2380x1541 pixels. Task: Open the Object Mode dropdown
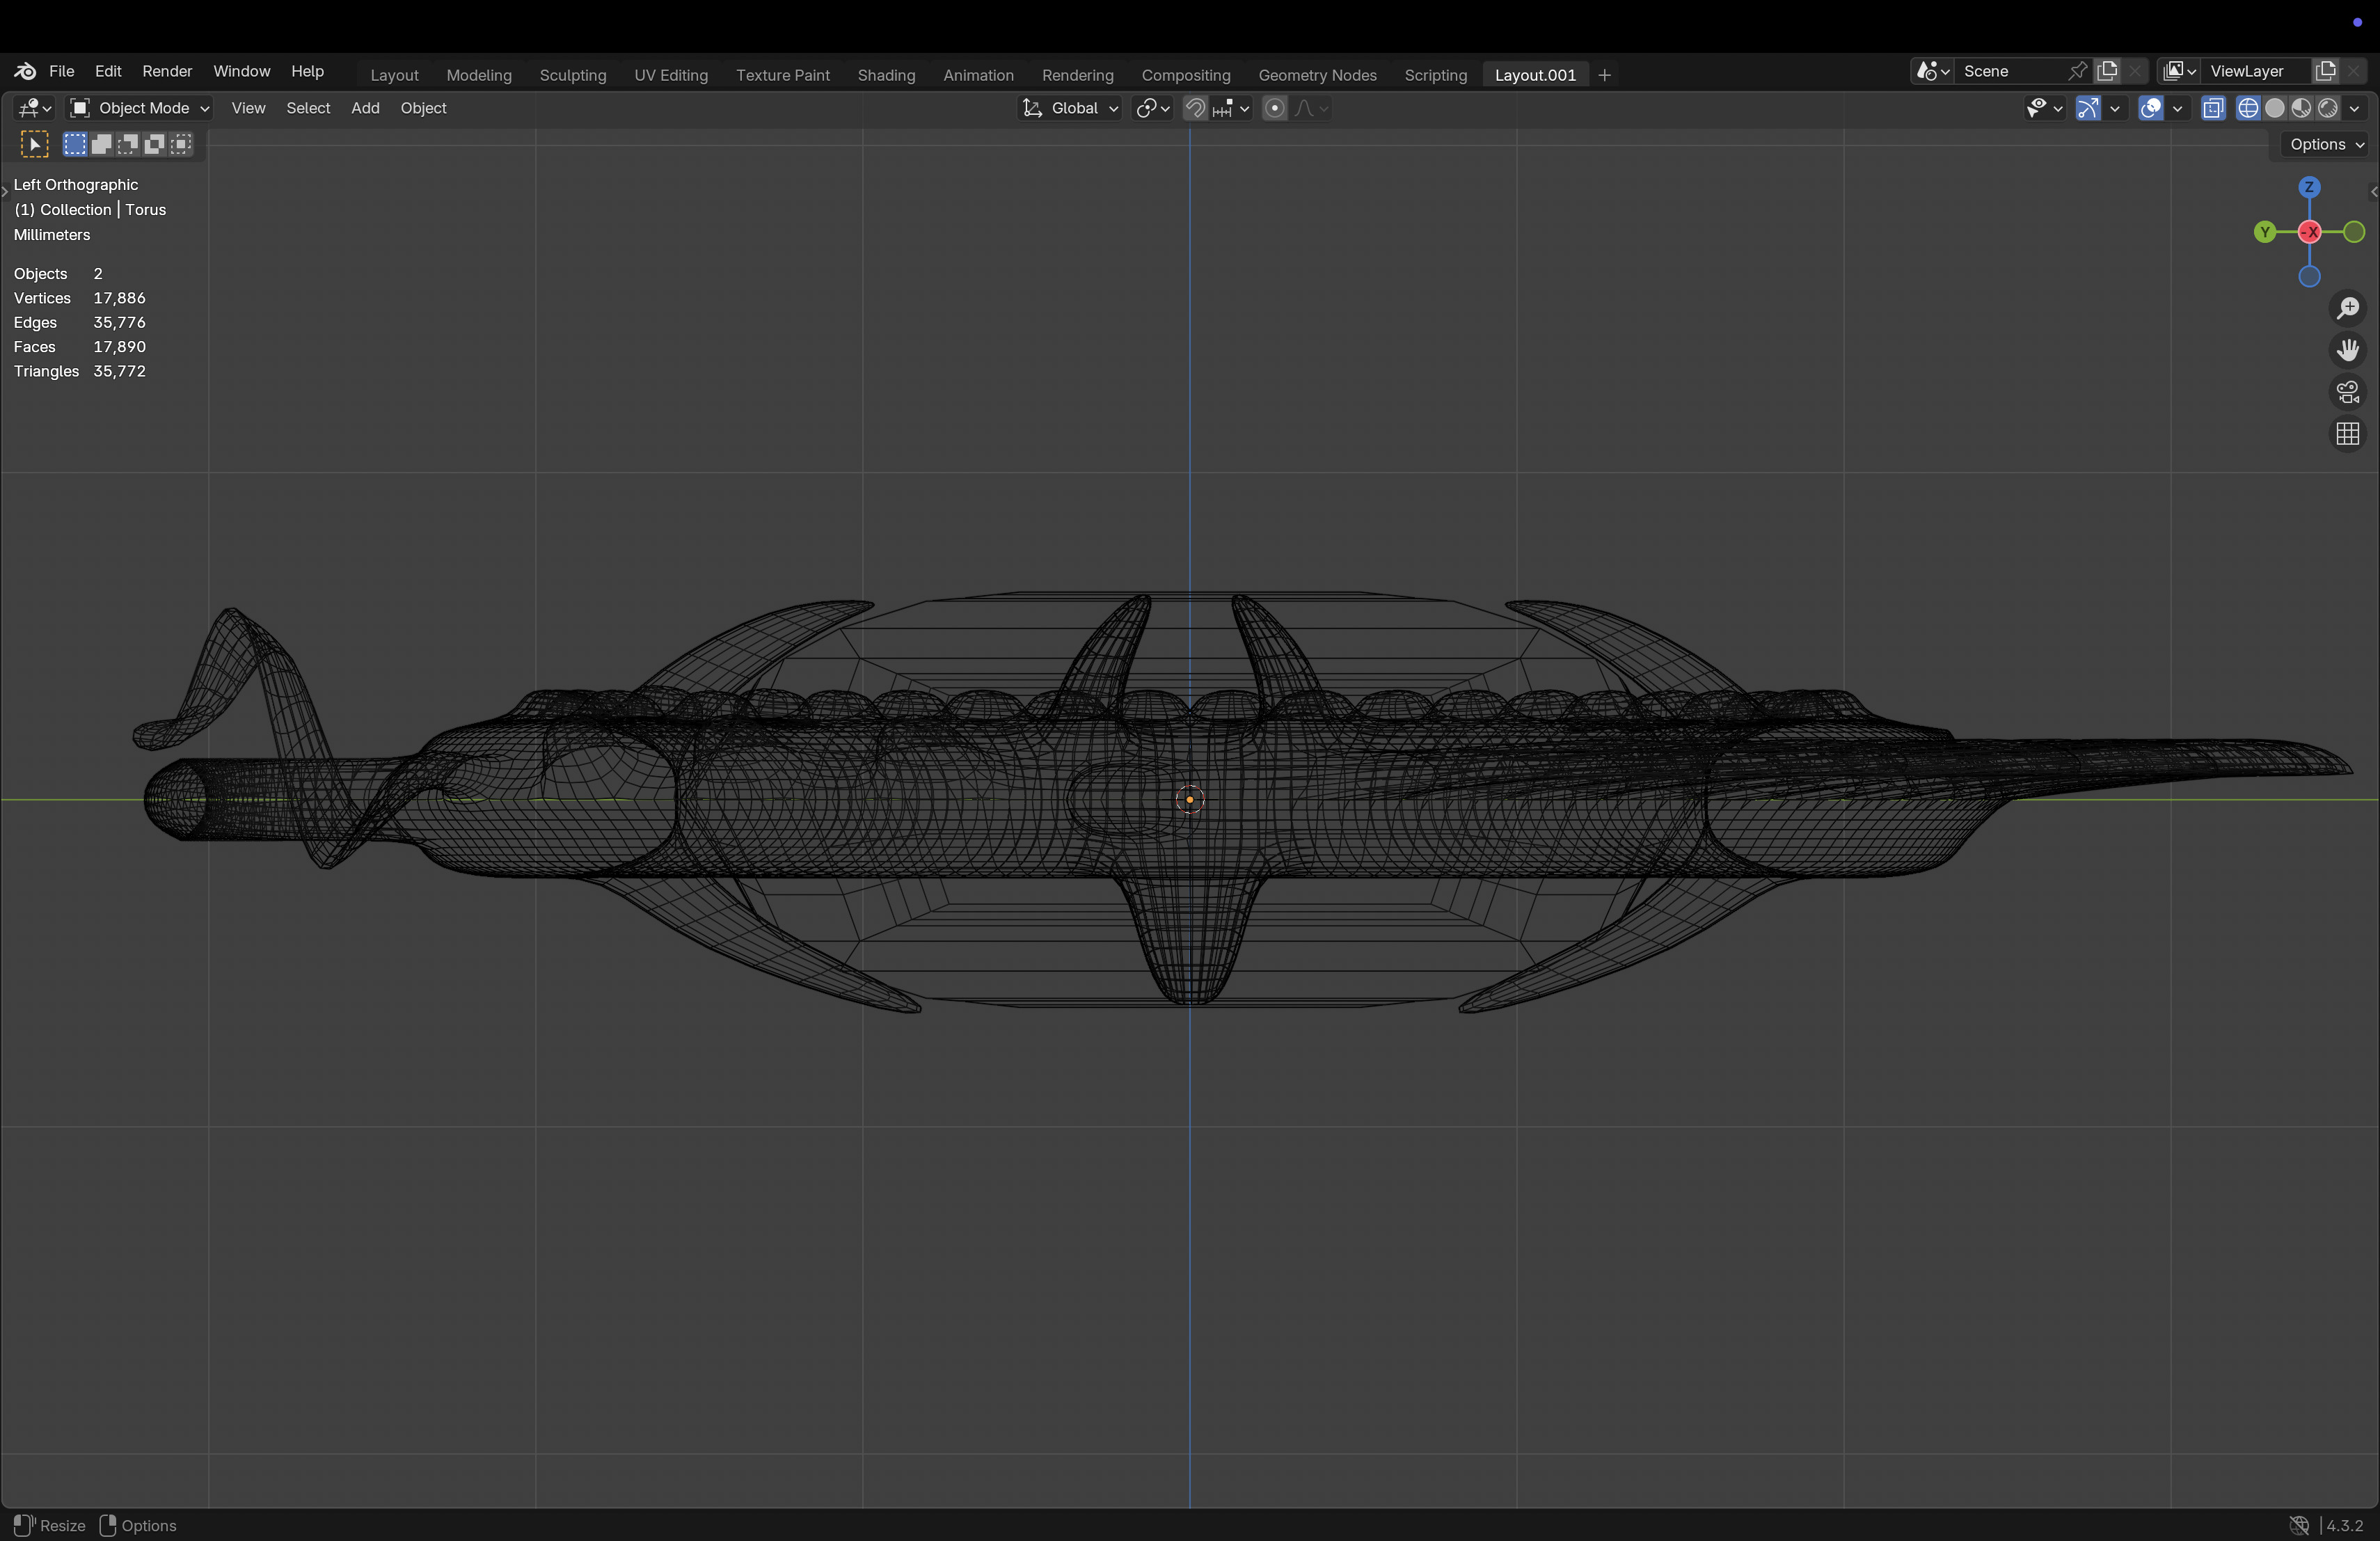point(139,108)
